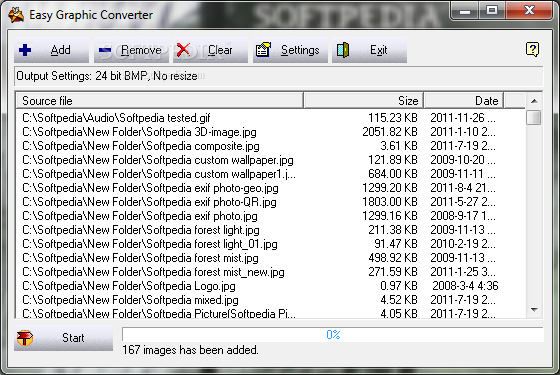
Task: Click the 0% progress bar
Action: click(333, 335)
